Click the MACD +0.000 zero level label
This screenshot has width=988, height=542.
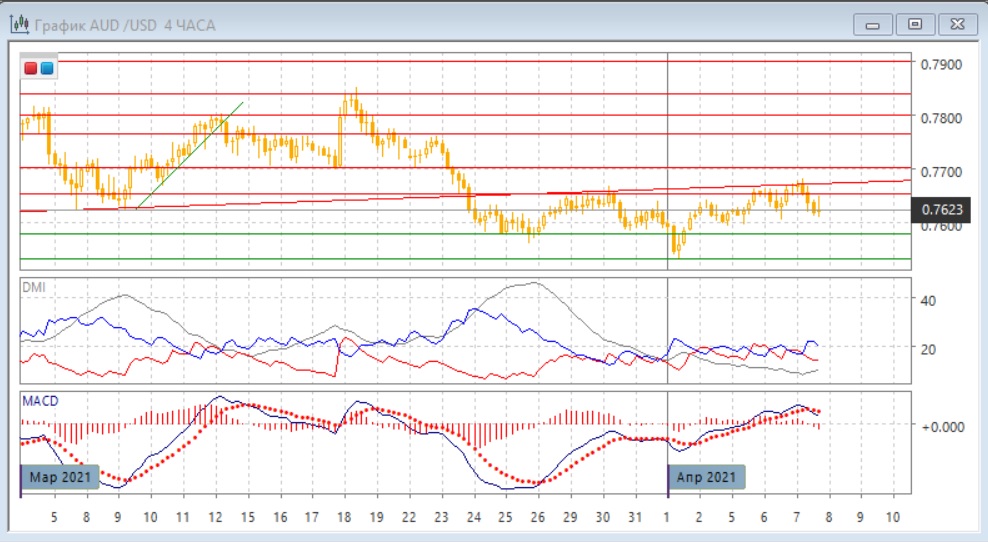[x=941, y=426]
